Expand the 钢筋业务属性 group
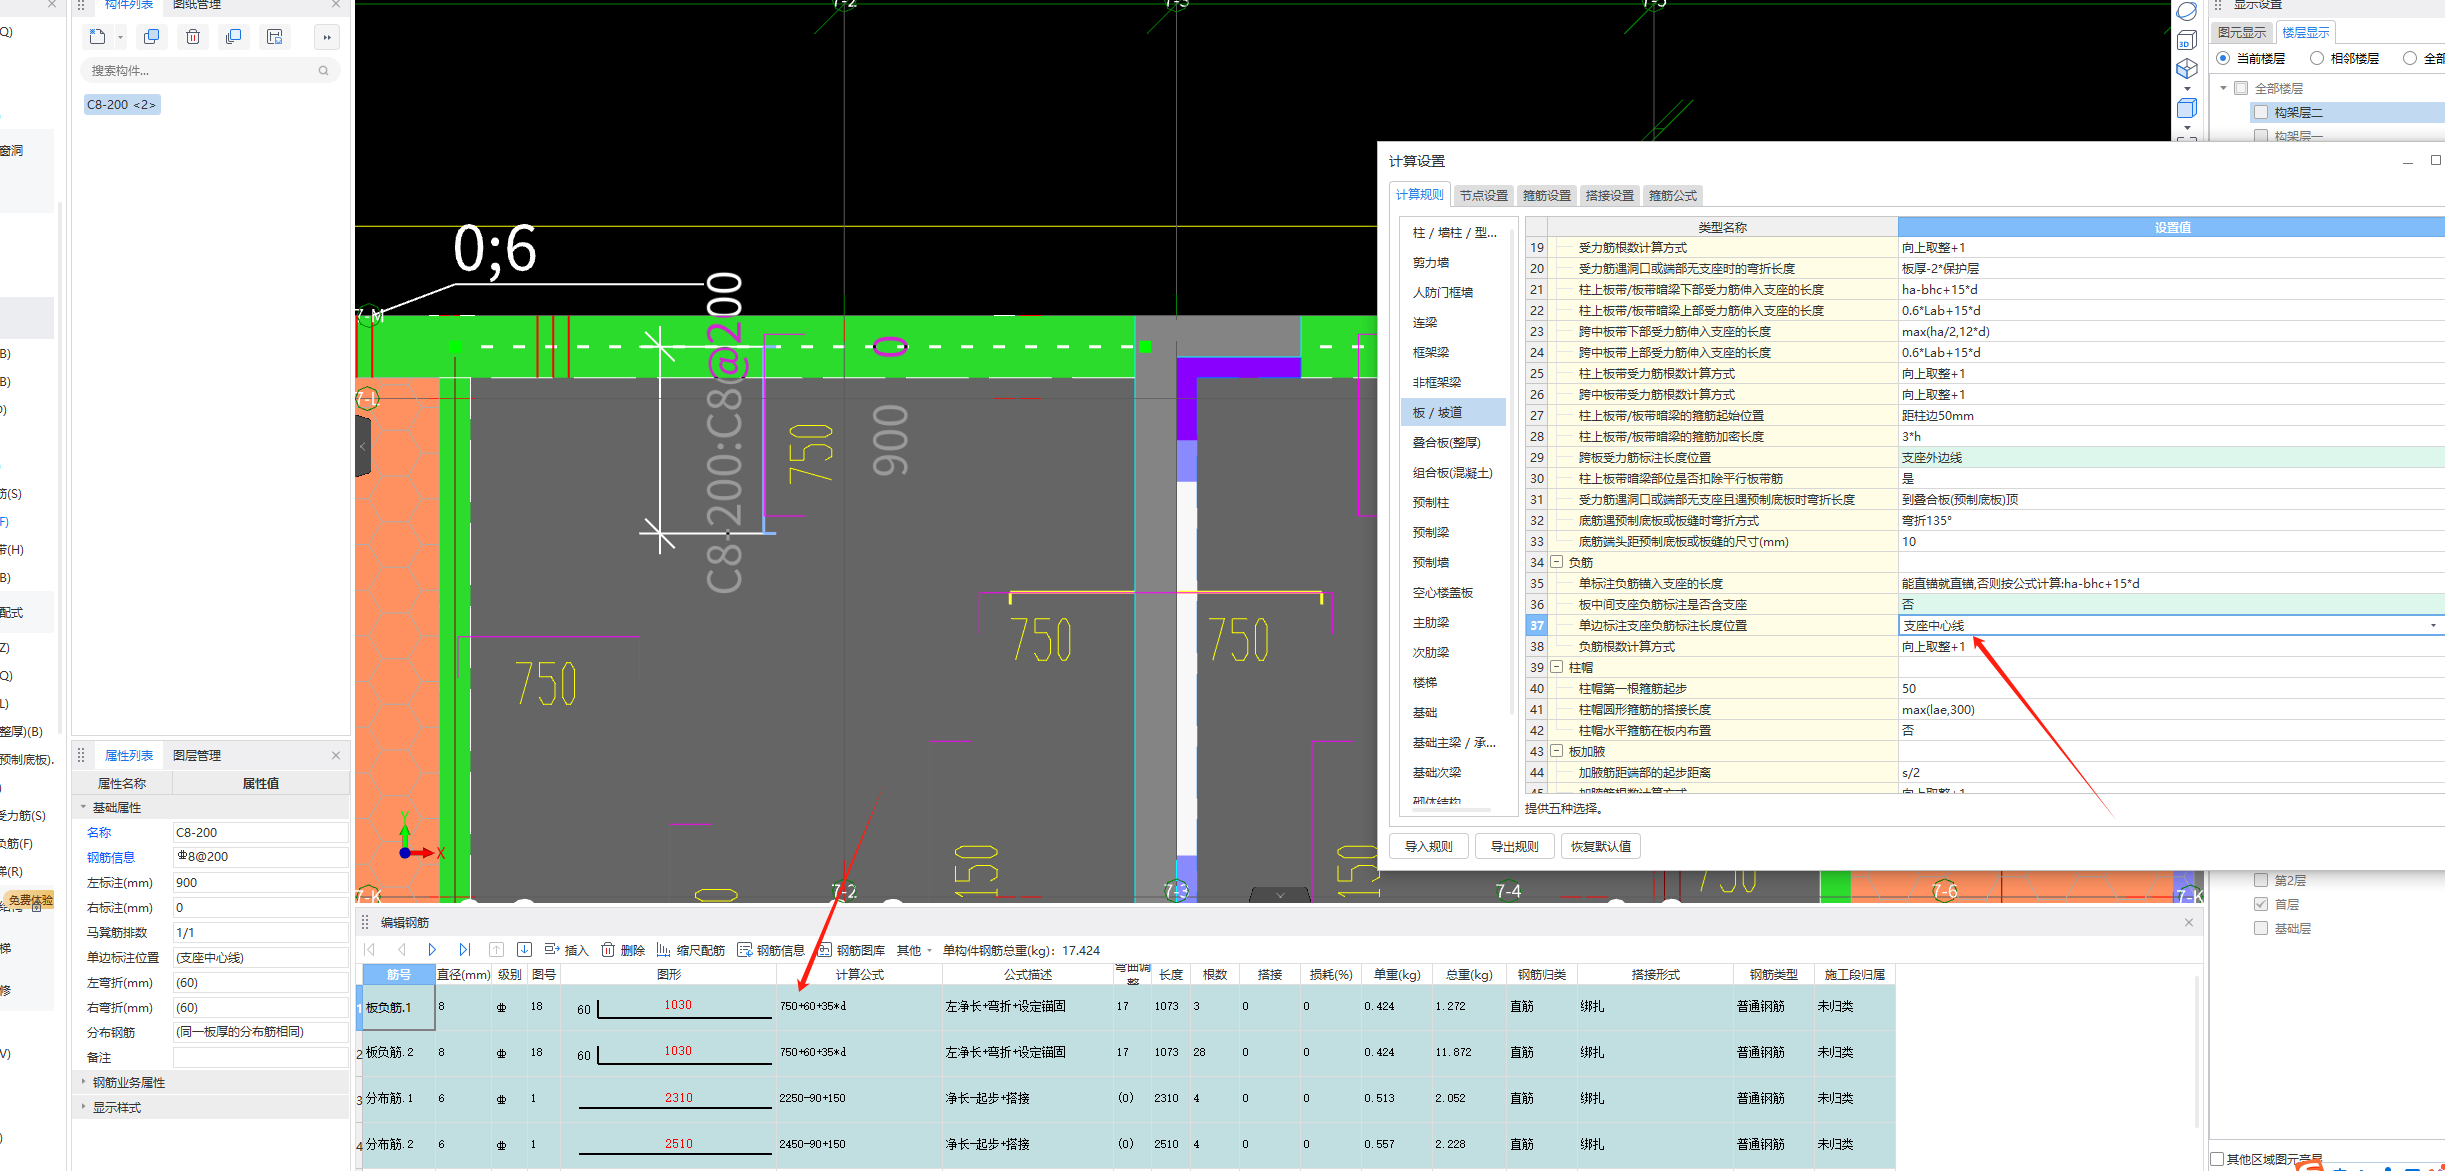 (83, 1082)
